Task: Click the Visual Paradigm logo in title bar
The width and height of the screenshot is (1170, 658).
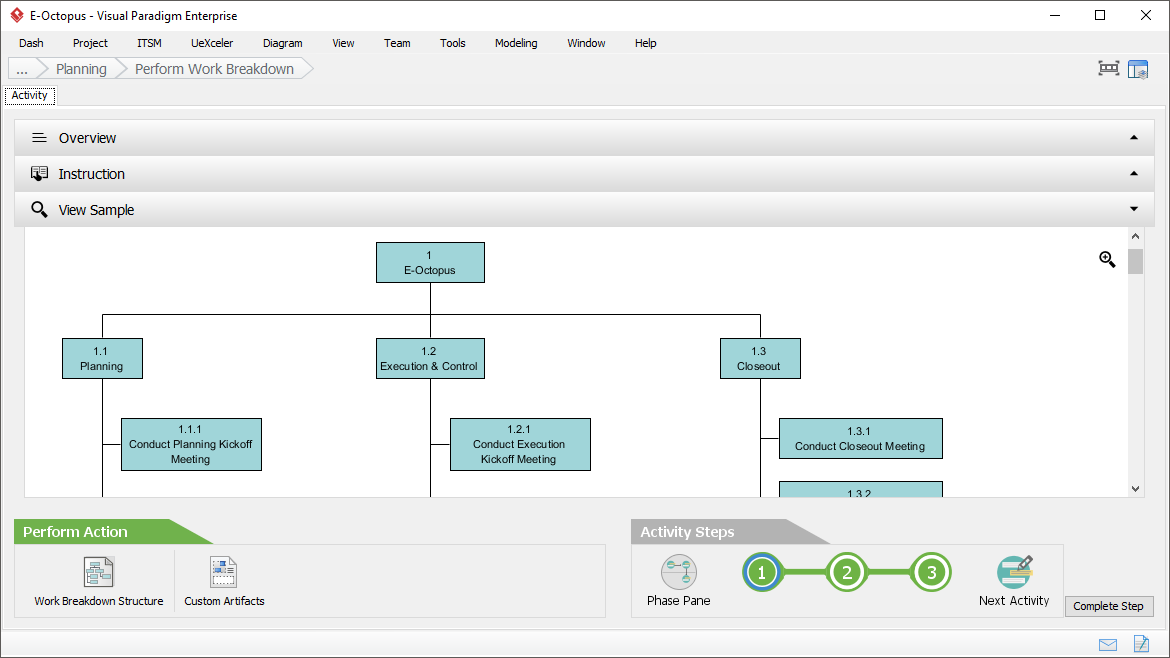Action: (x=16, y=15)
